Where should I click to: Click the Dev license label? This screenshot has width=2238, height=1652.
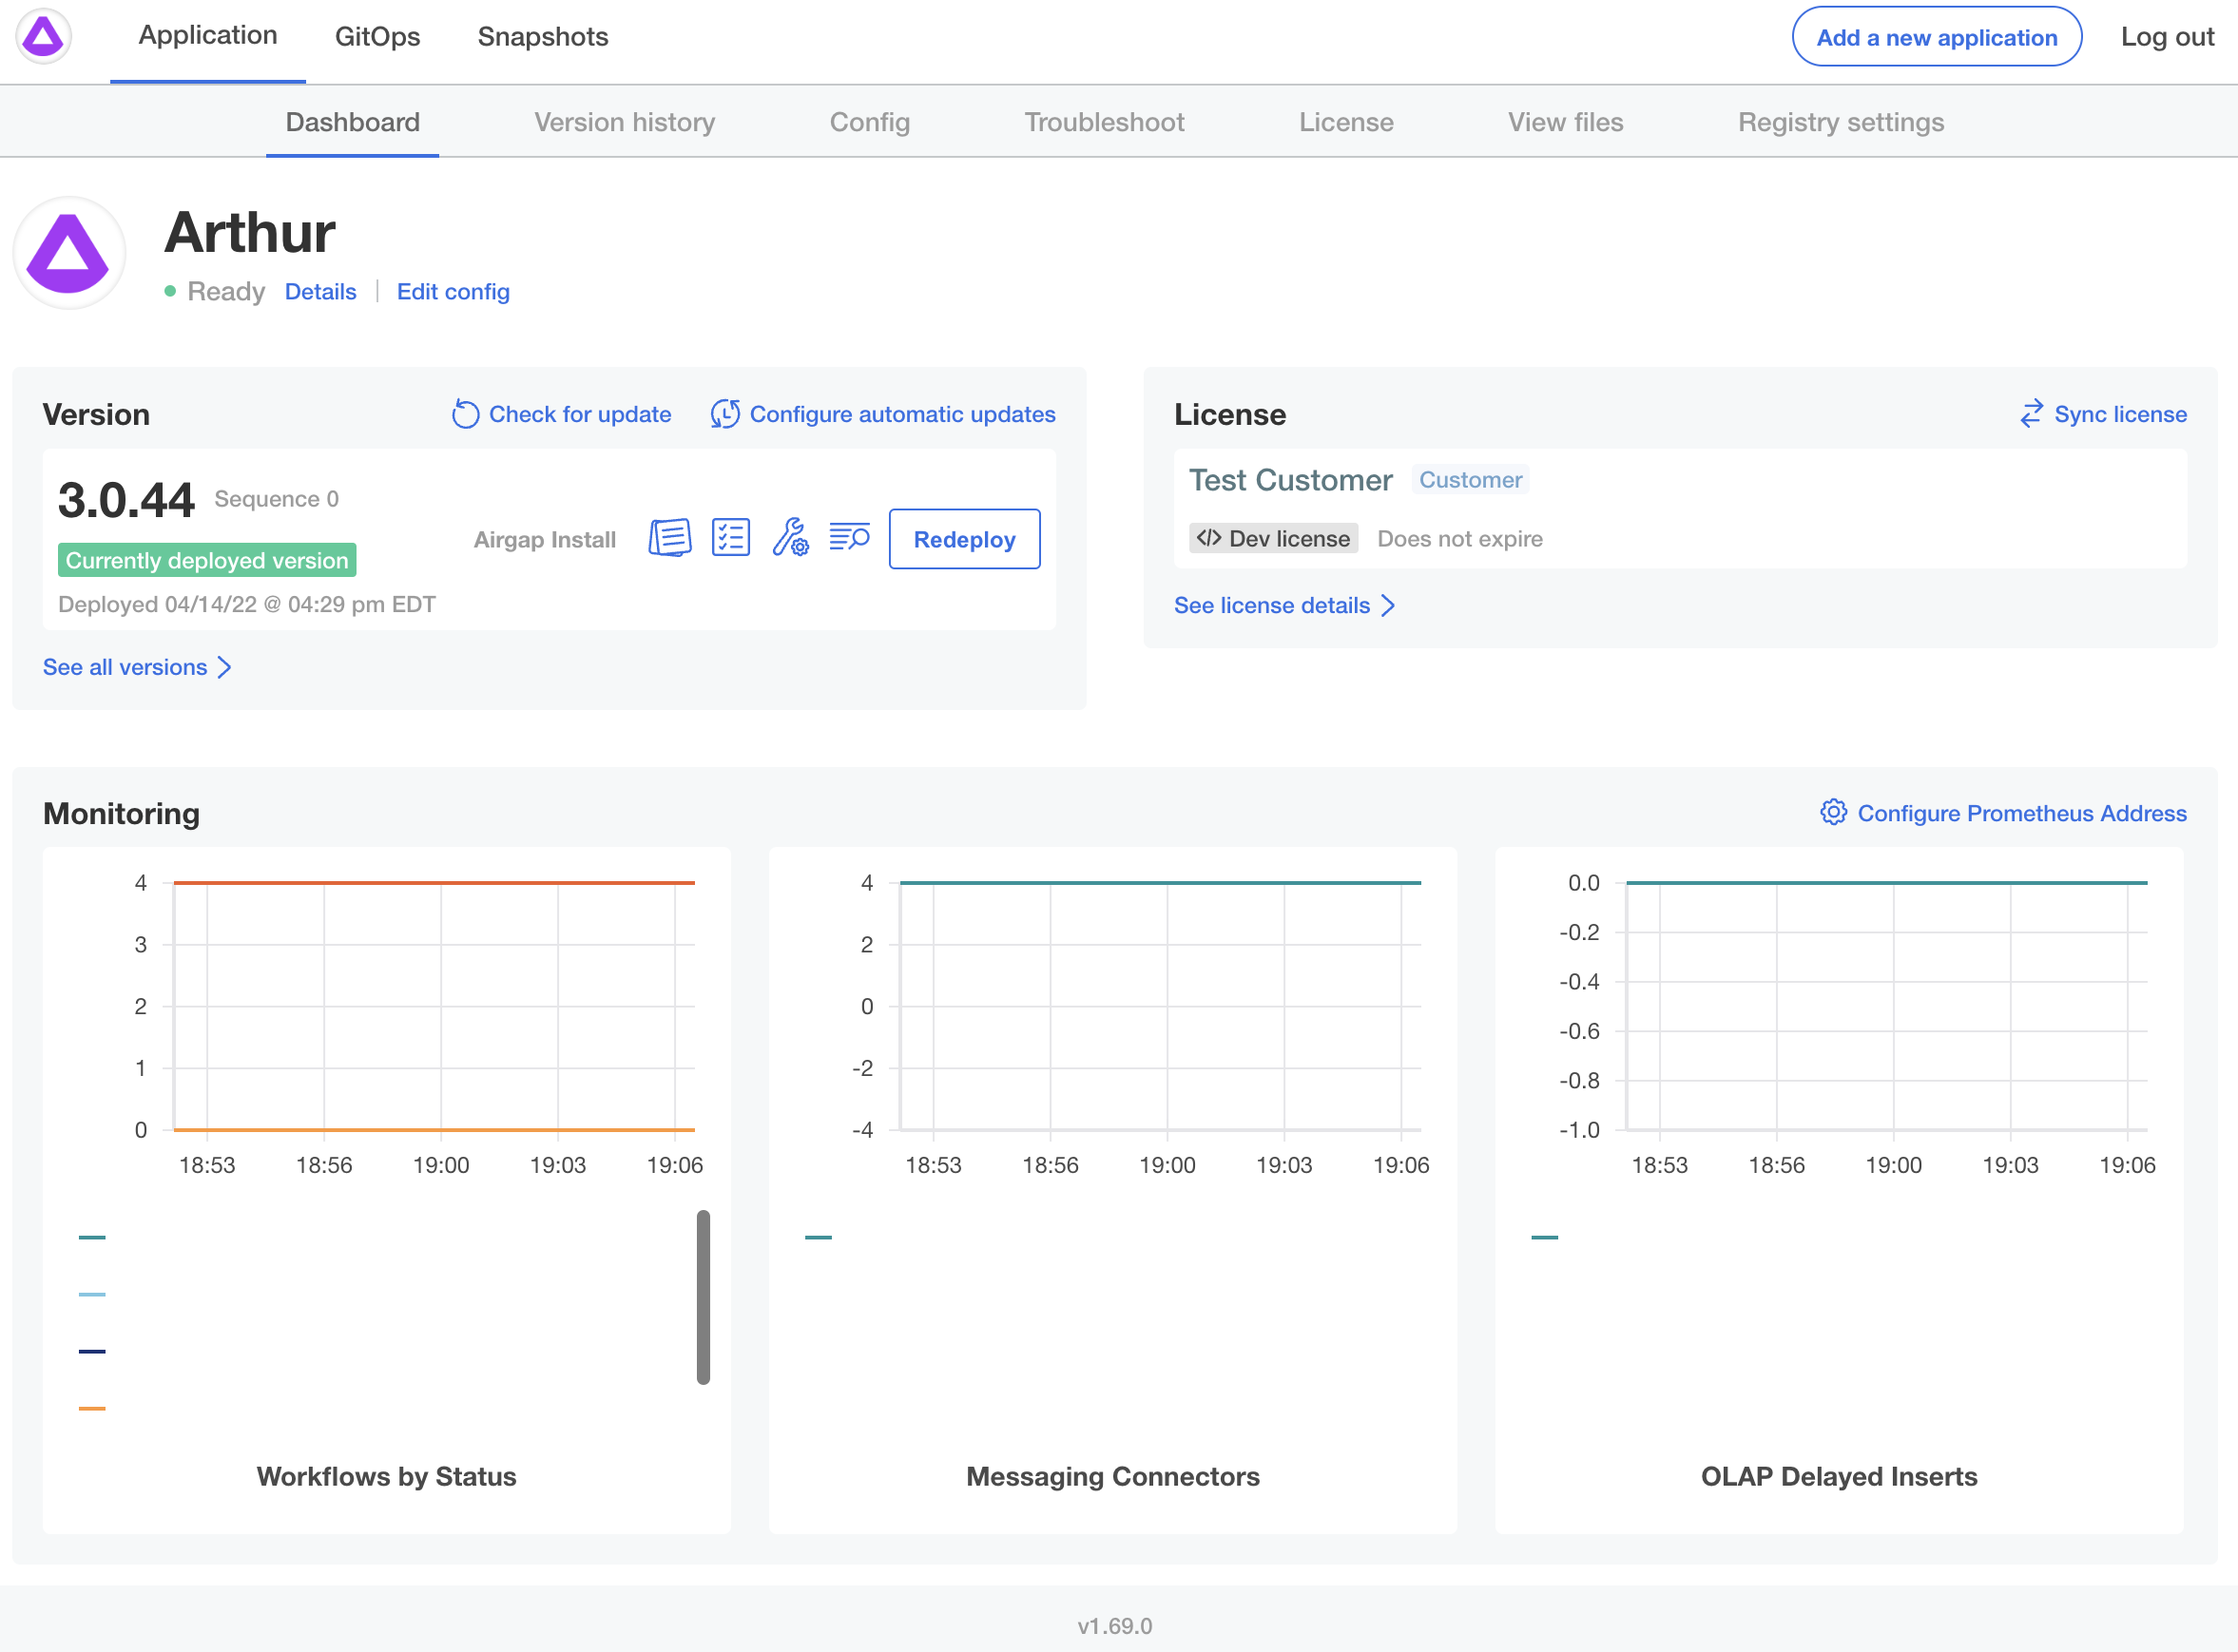click(1273, 538)
